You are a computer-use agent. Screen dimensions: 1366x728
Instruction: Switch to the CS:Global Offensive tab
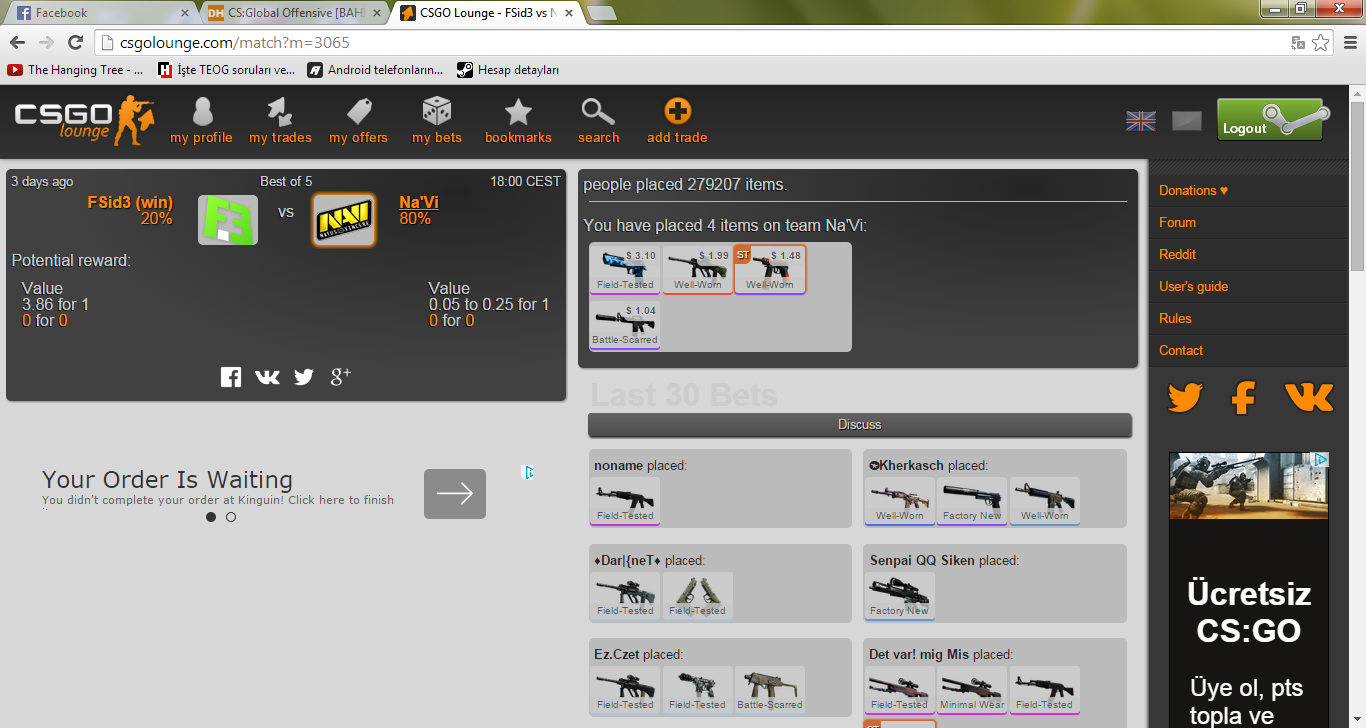(x=293, y=13)
